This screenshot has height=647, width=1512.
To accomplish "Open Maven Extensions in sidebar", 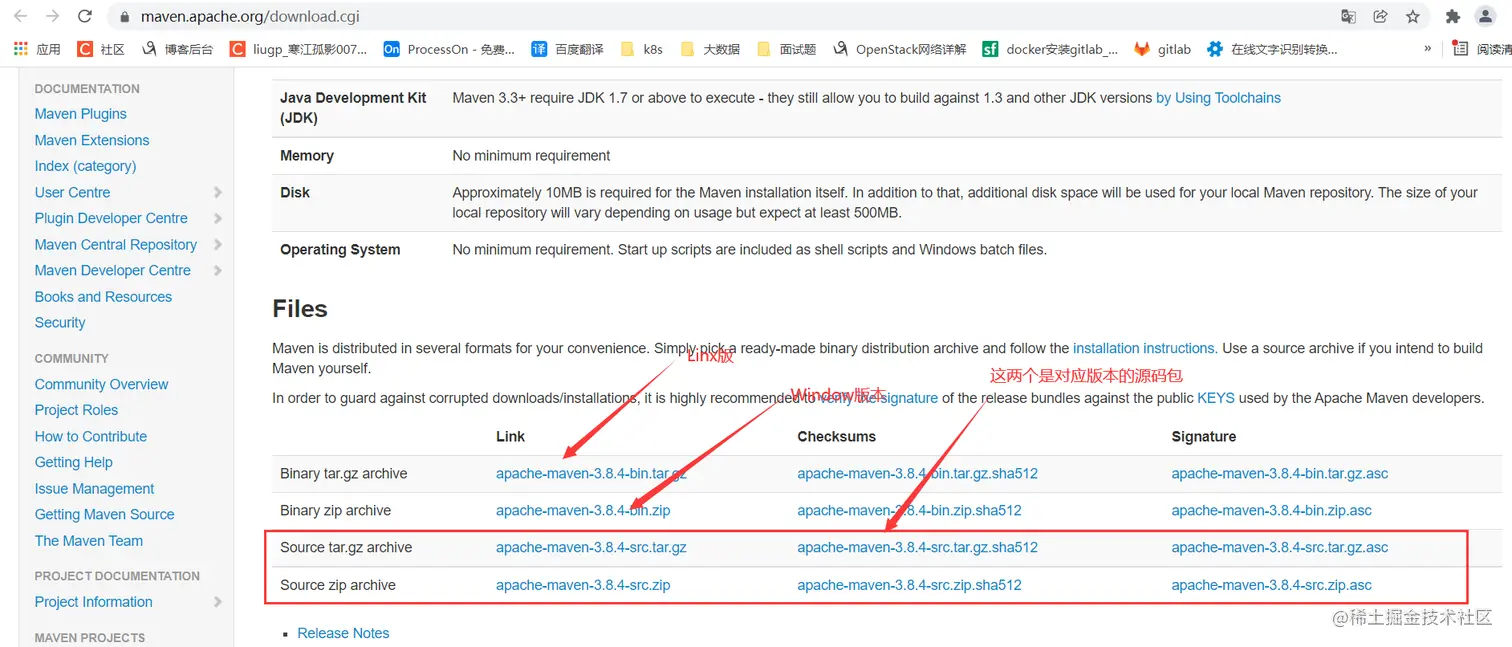I will tap(92, 140).
